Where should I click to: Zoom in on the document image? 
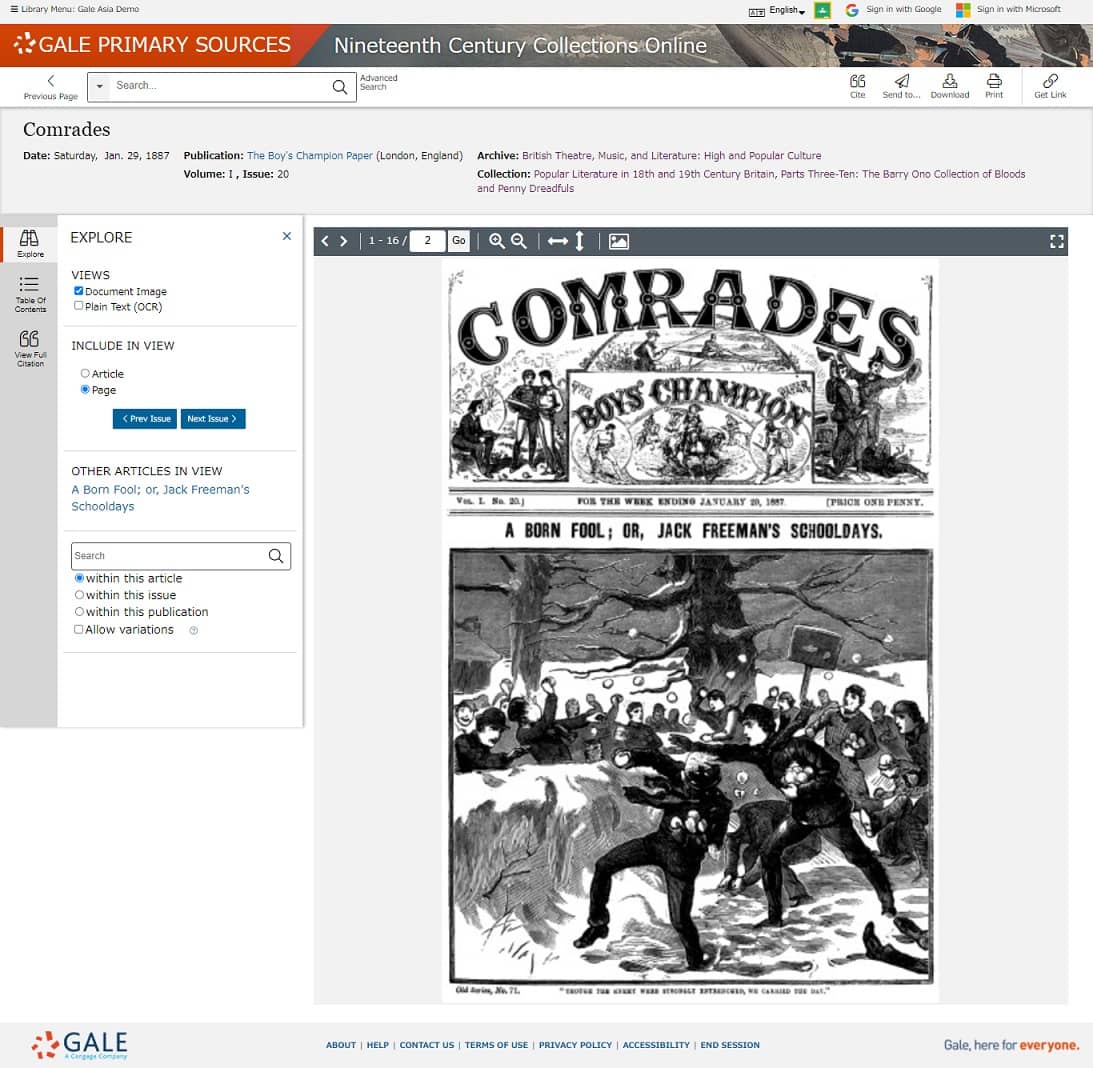[x=496, y=241]
